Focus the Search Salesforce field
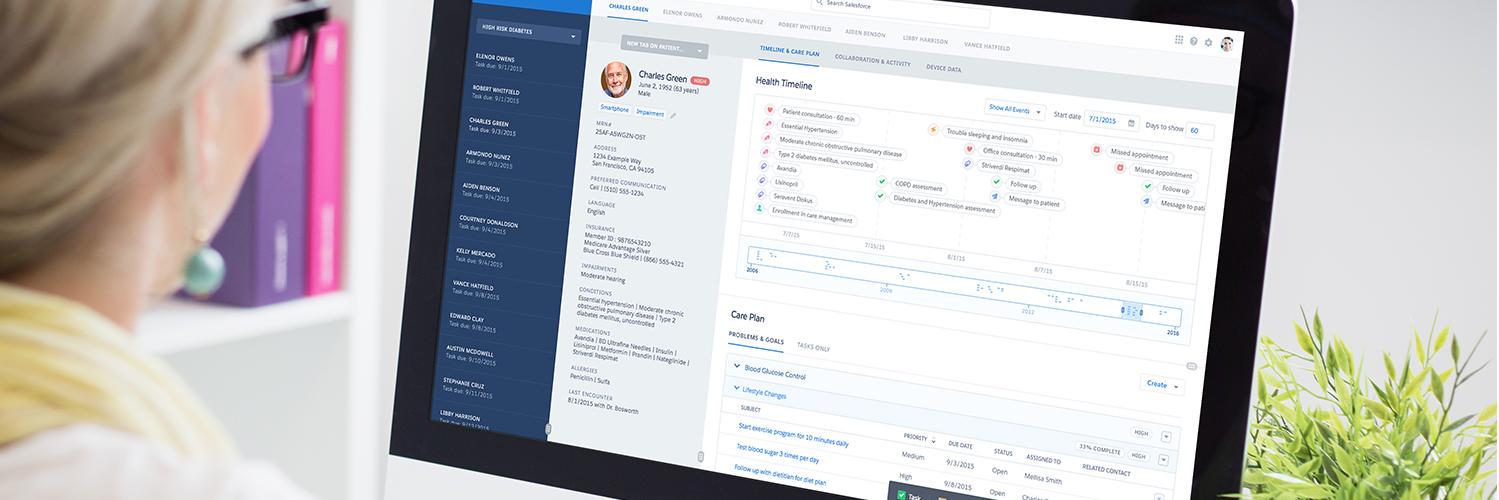 click(899, 9)
